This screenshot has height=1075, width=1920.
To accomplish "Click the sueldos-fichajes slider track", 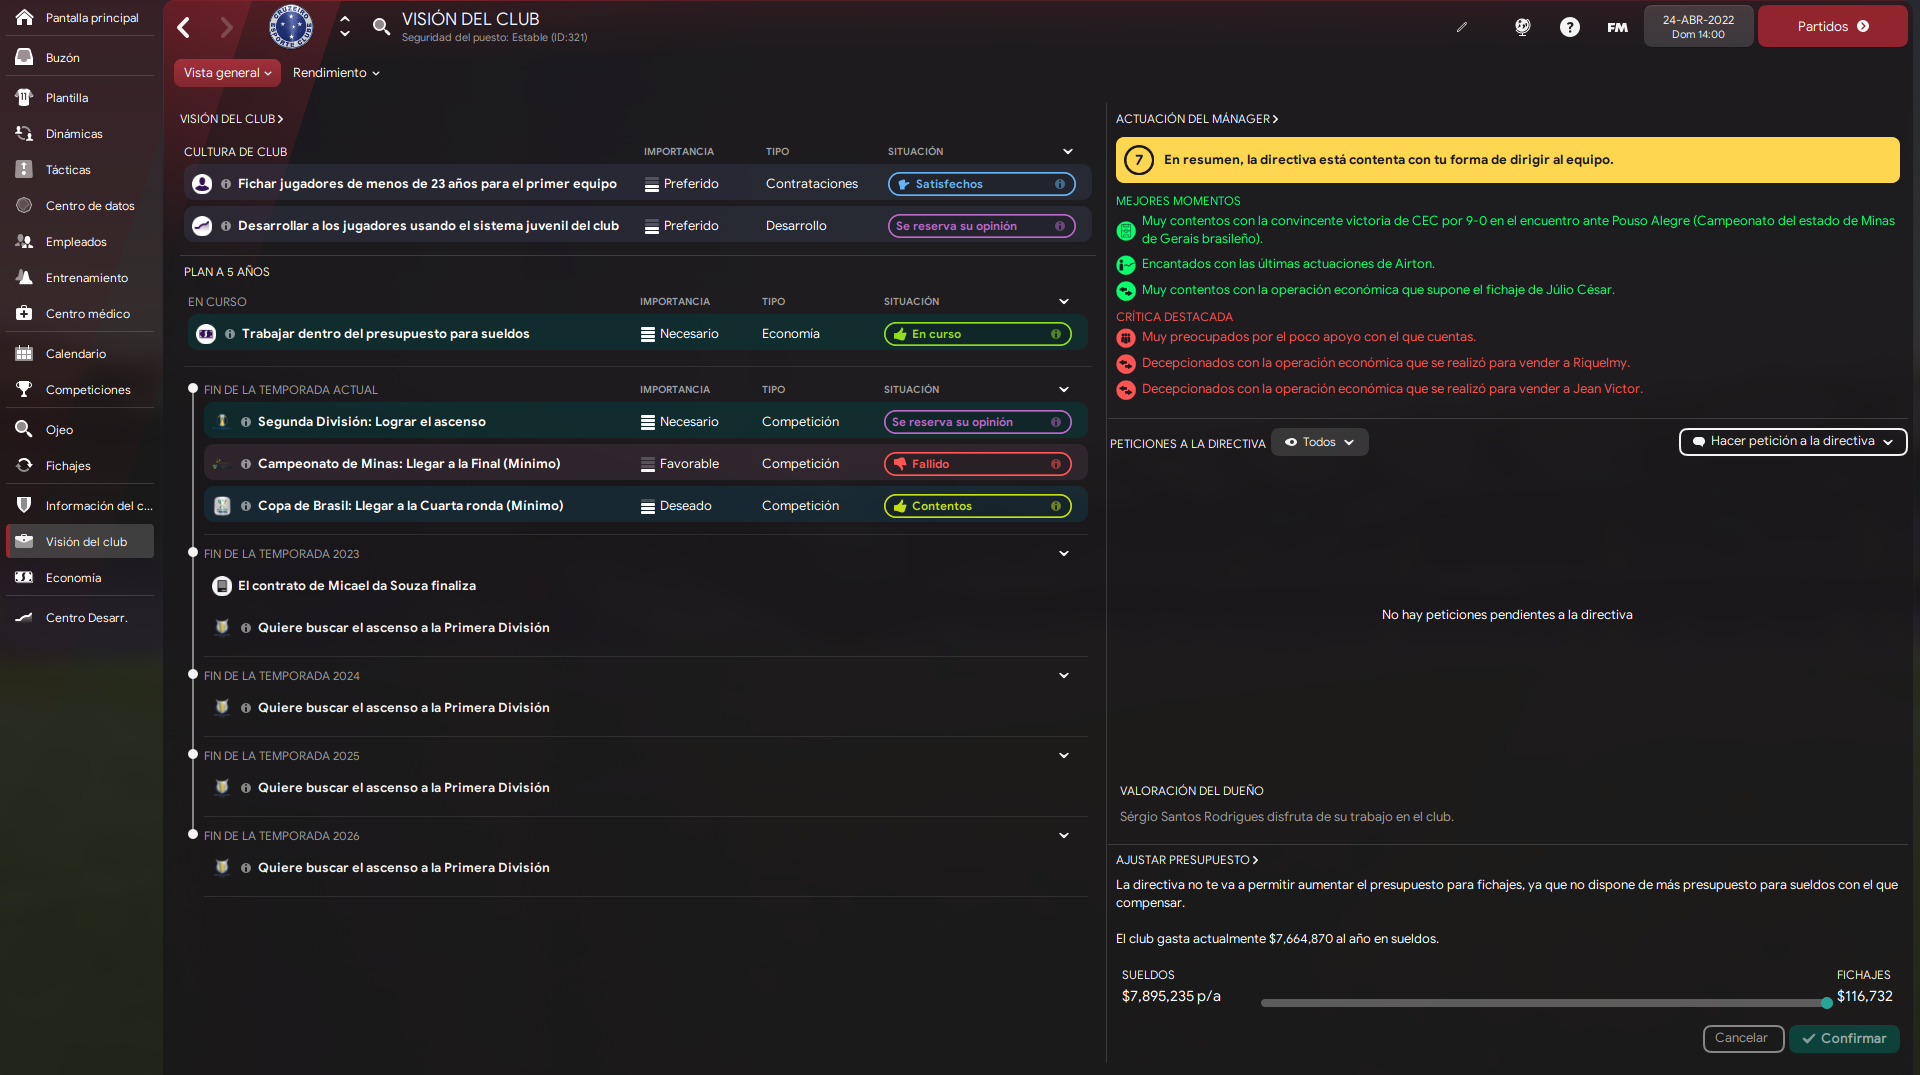I will point(1544,1002).
